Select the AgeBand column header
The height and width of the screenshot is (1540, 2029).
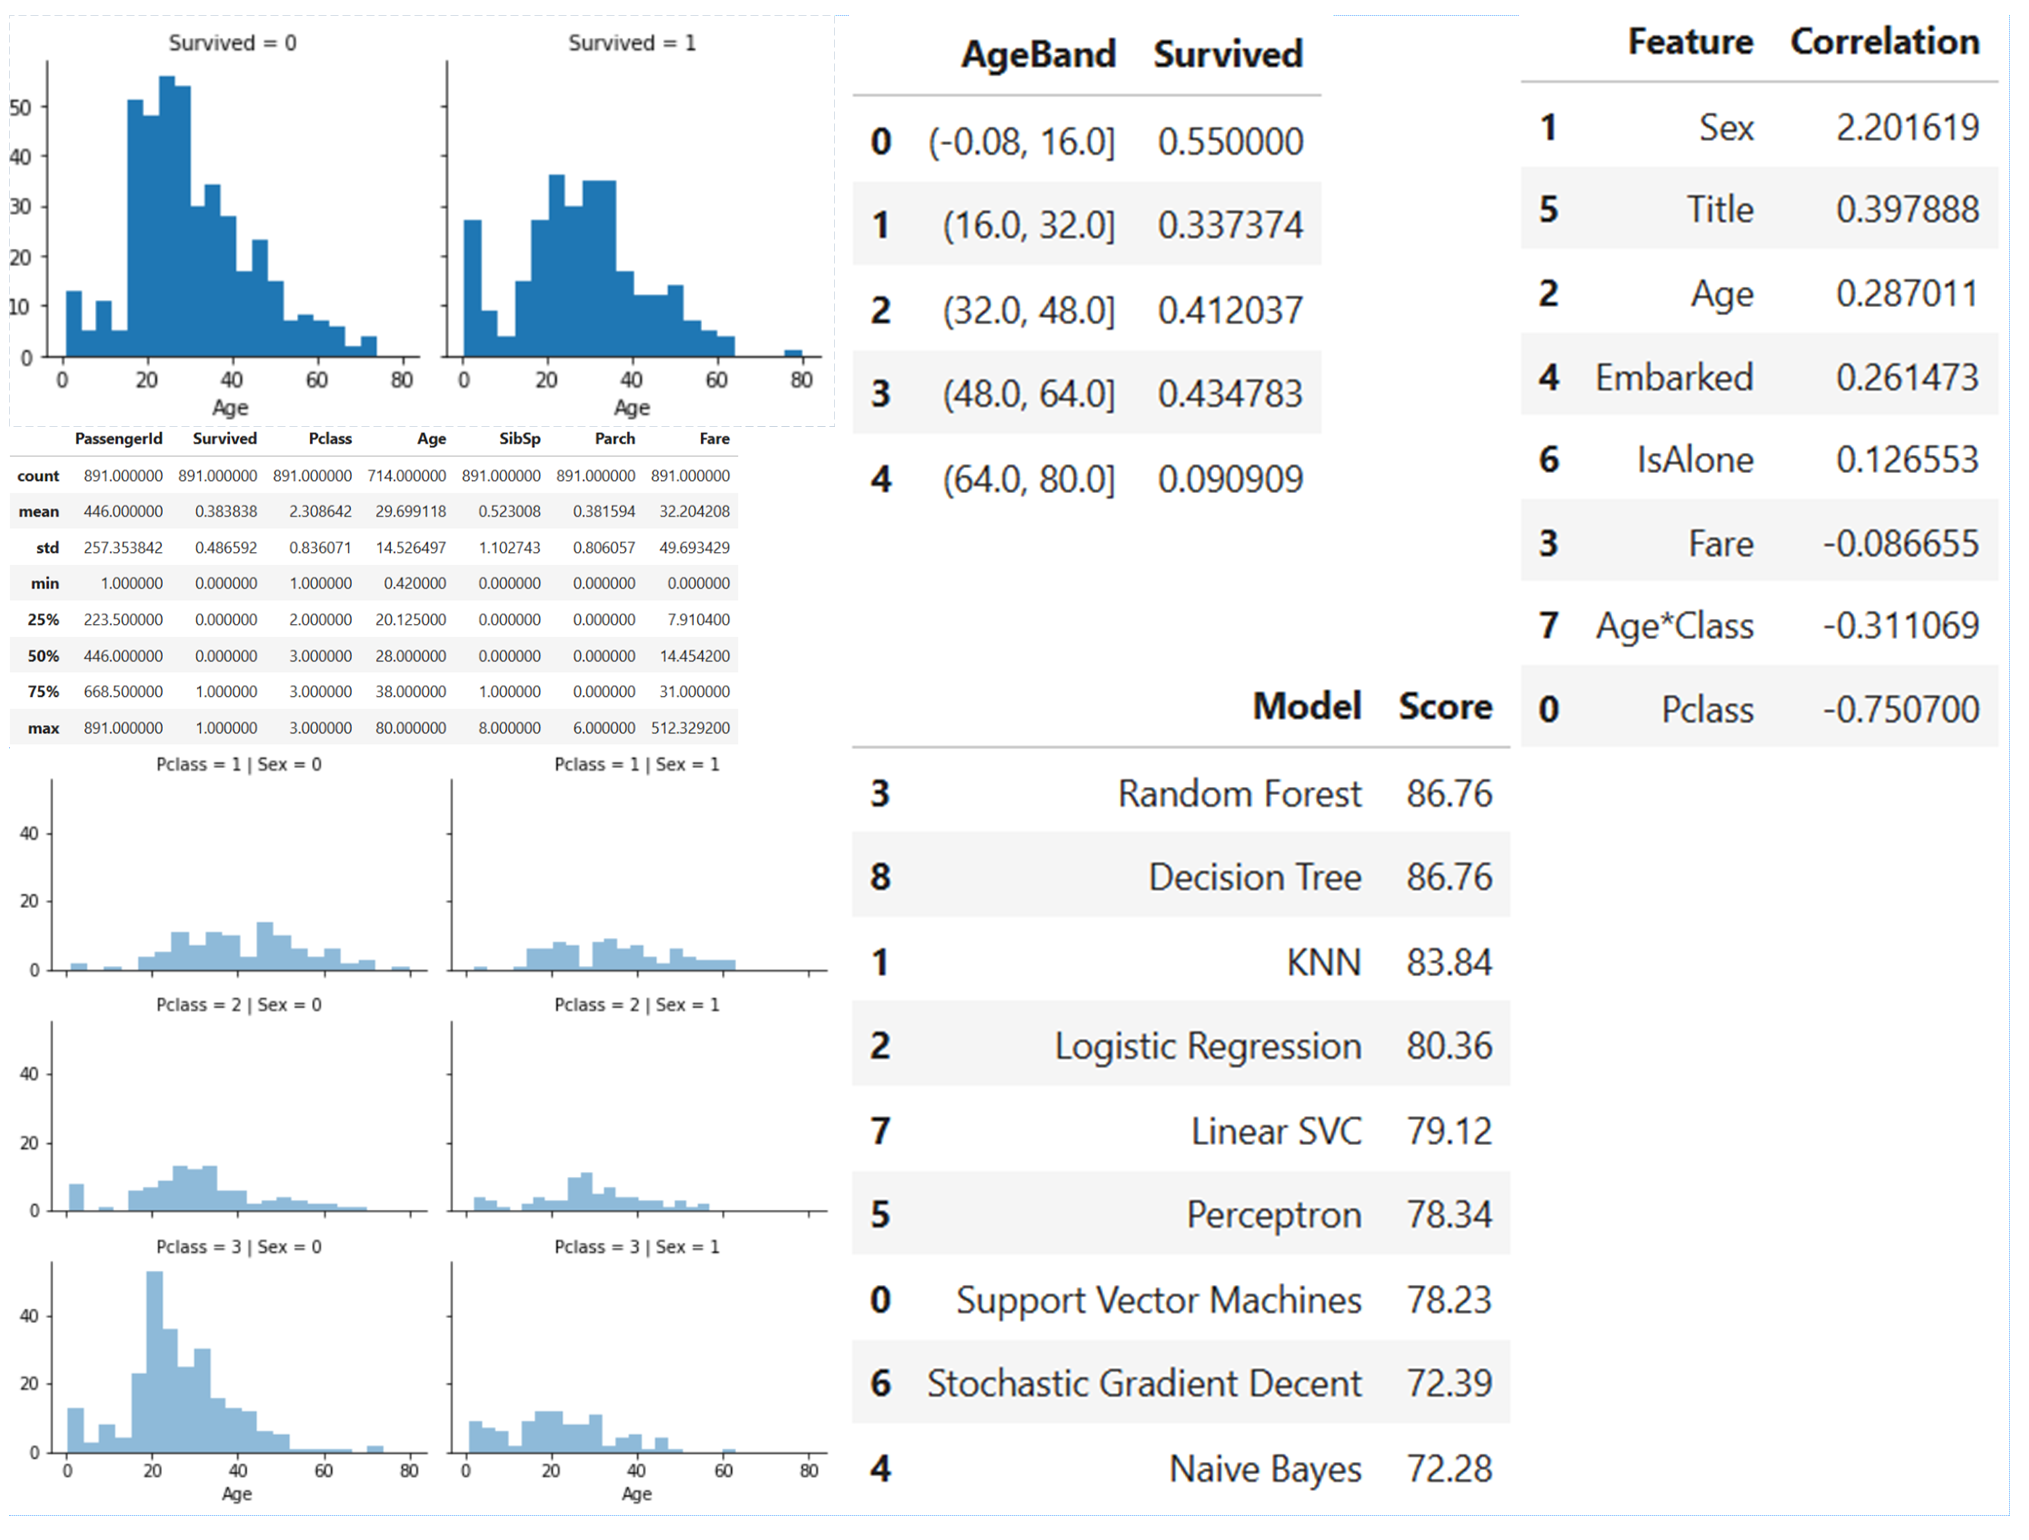click(1038, 54)
